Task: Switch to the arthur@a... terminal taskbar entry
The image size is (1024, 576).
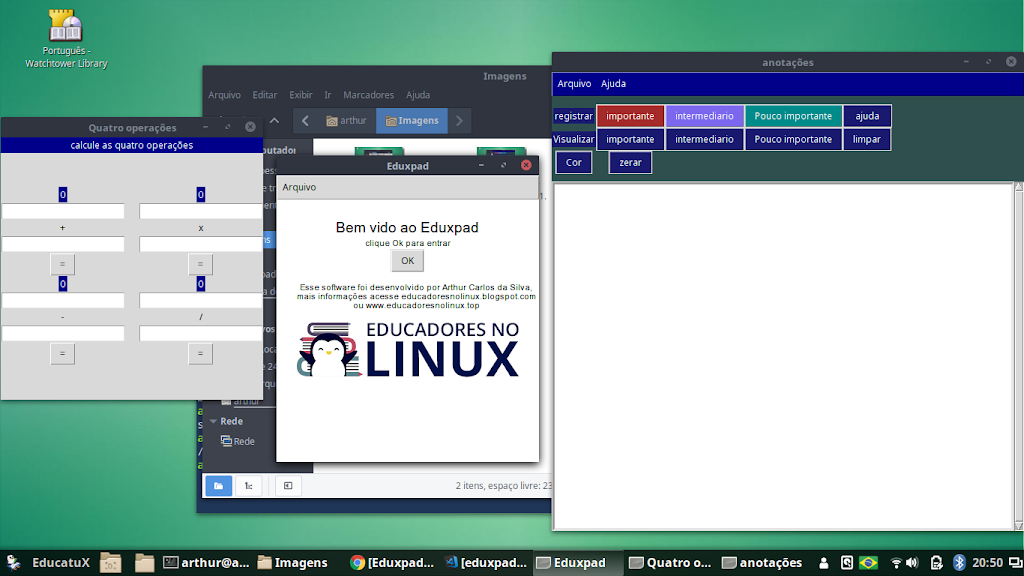Action: (206, 562)
